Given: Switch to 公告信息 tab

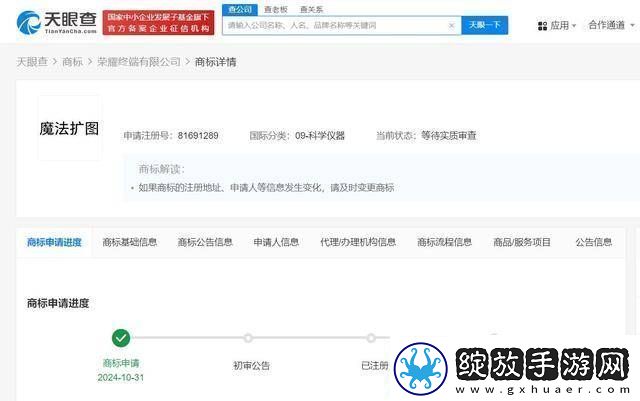Looking at the screenshot, I should [x=593, y=242].
